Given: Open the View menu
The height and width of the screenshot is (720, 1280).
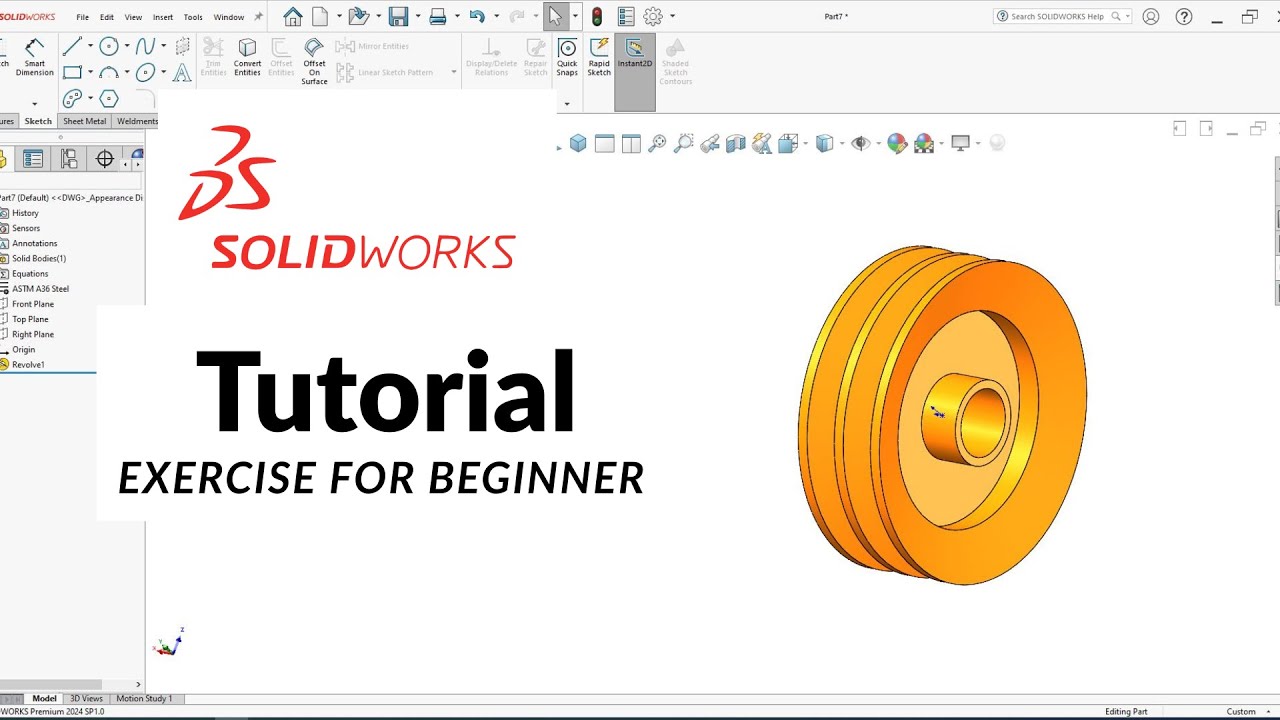Looking at the screenshot, I should (133, 17).
